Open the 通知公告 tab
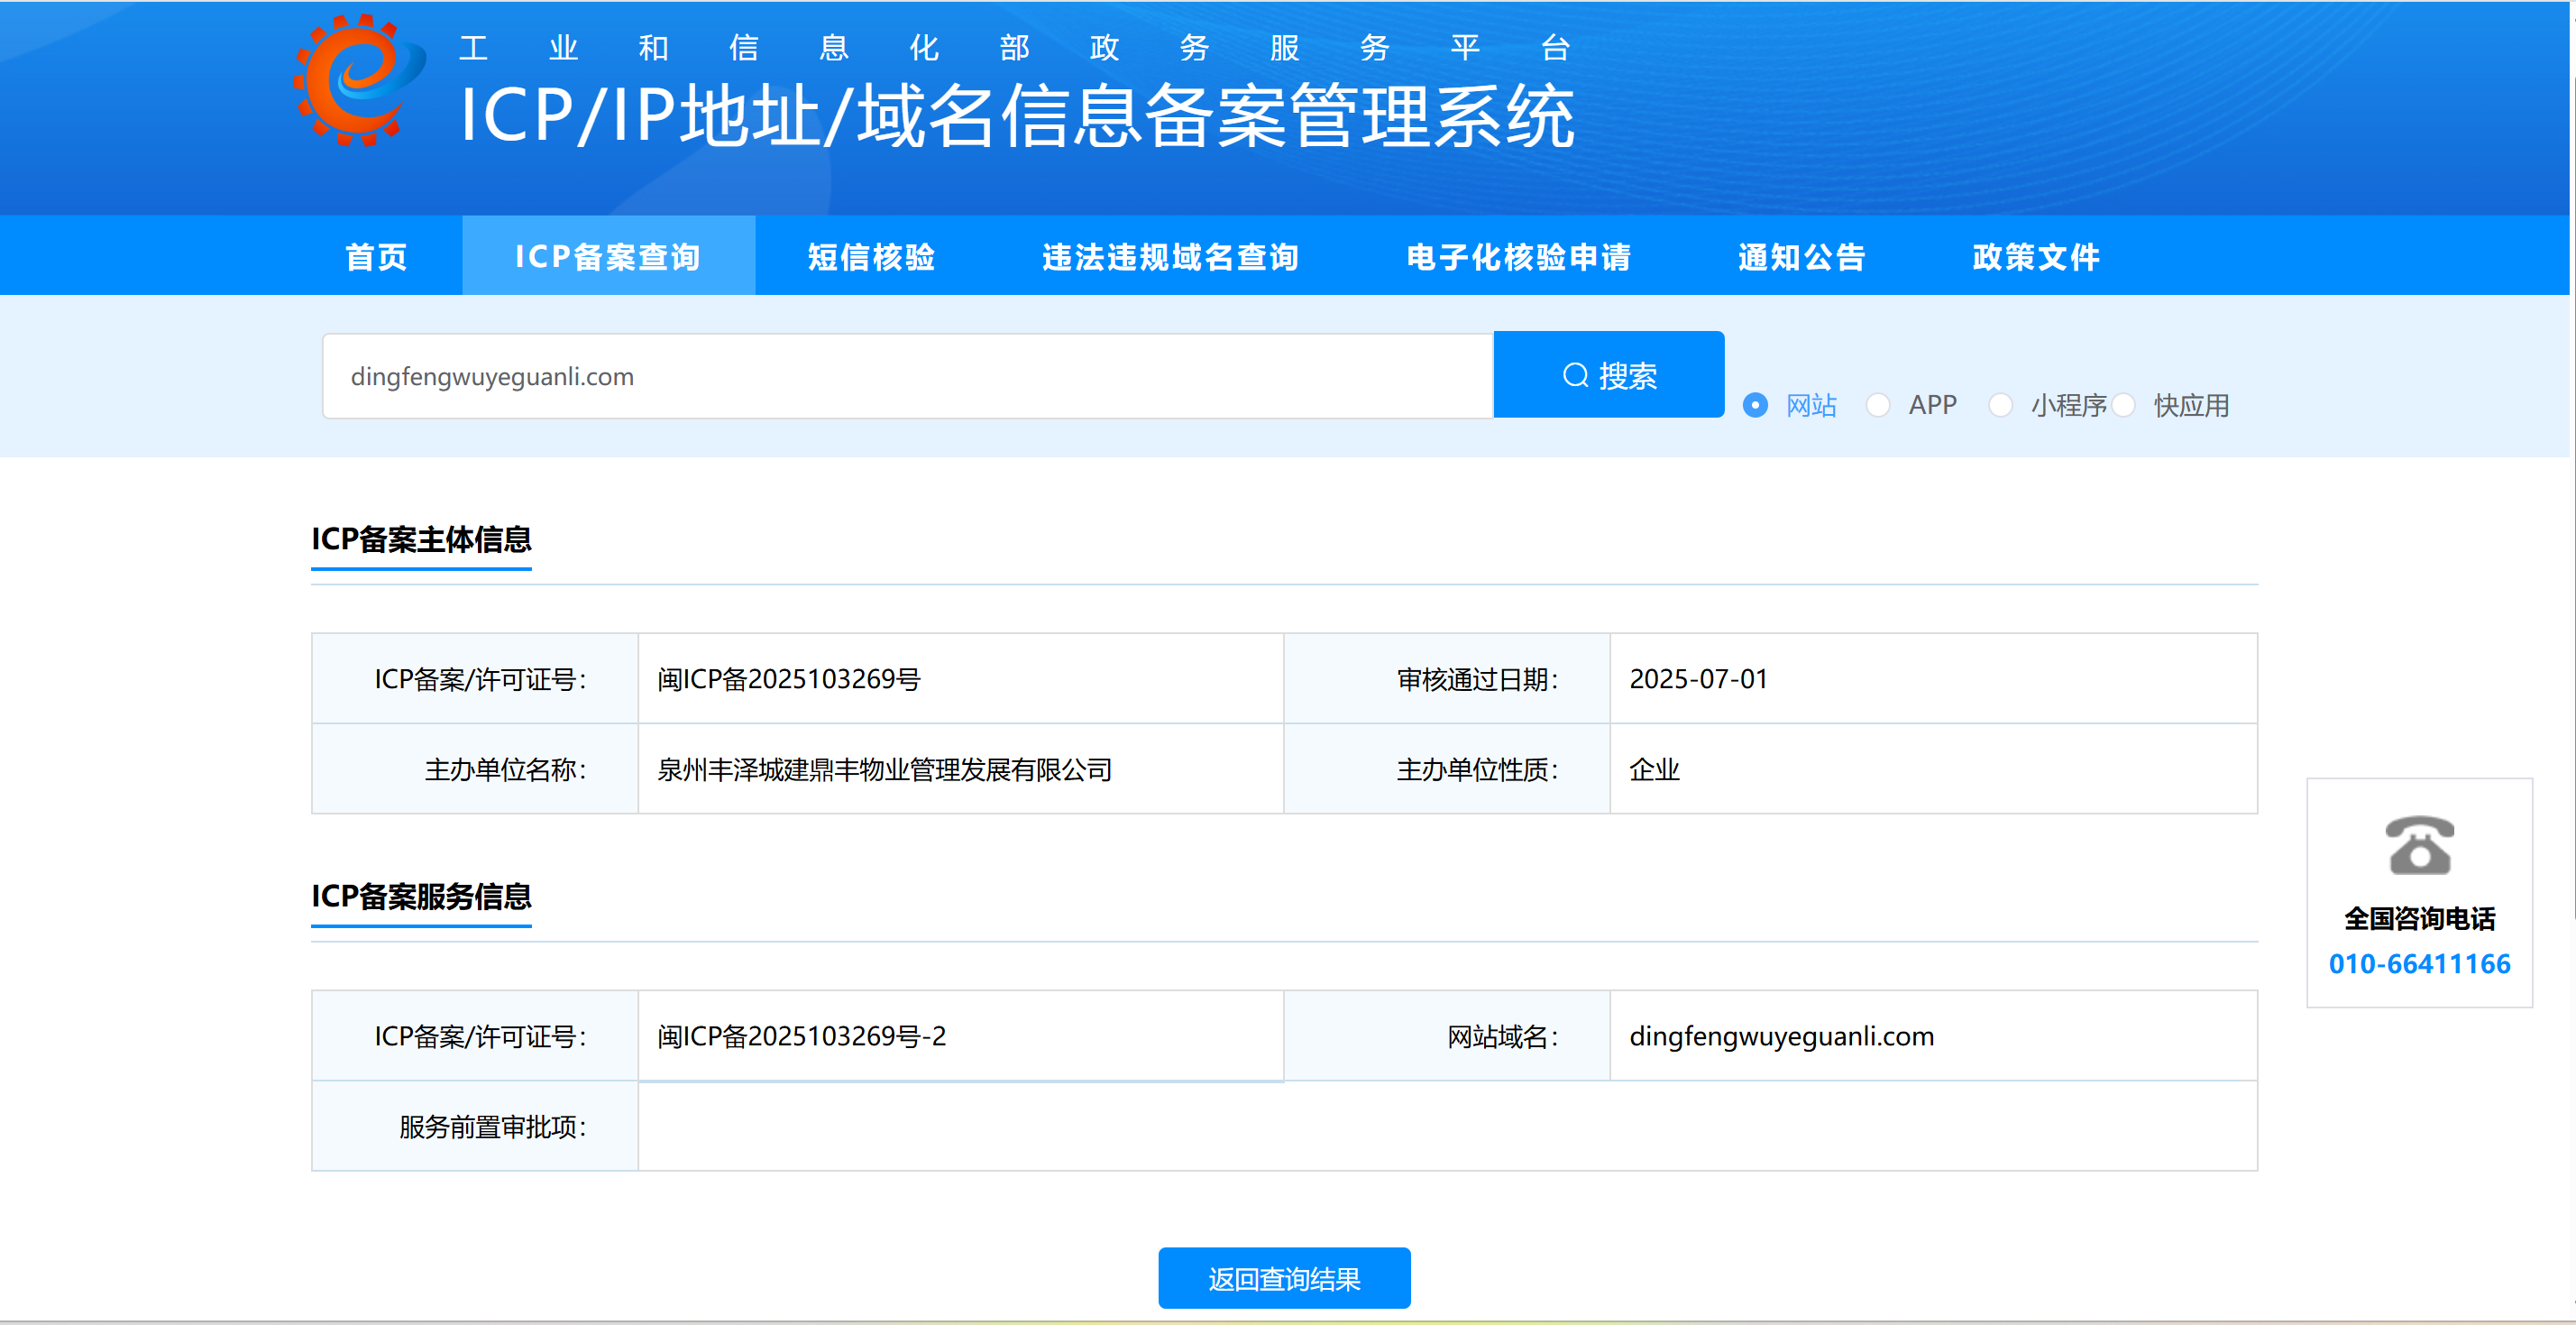2576x1325 pixels. (x=1801, y=257)
